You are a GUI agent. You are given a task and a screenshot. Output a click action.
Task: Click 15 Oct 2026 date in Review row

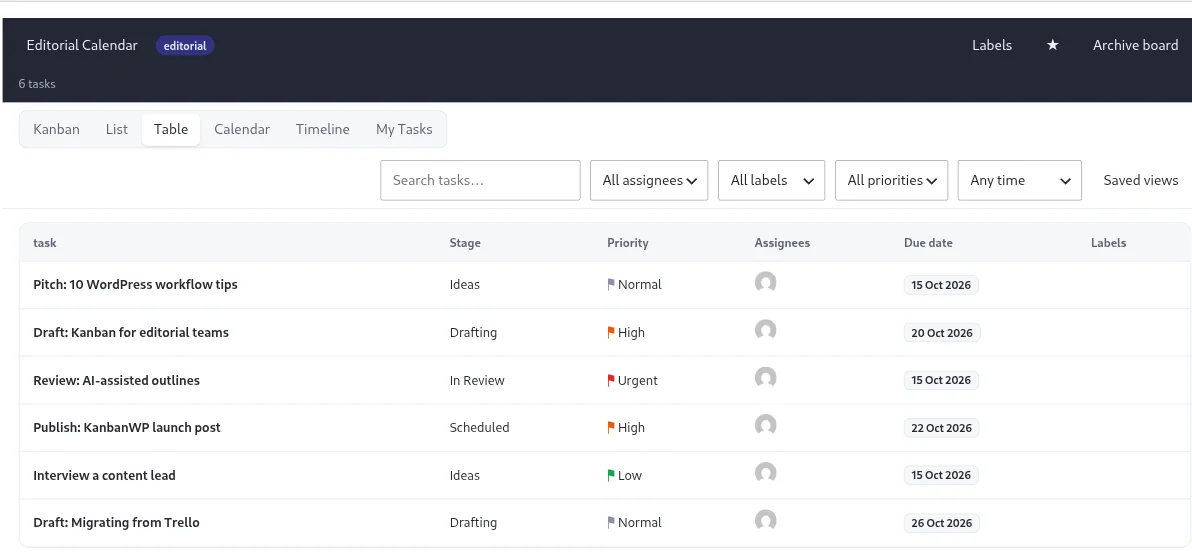coord(941,380)
